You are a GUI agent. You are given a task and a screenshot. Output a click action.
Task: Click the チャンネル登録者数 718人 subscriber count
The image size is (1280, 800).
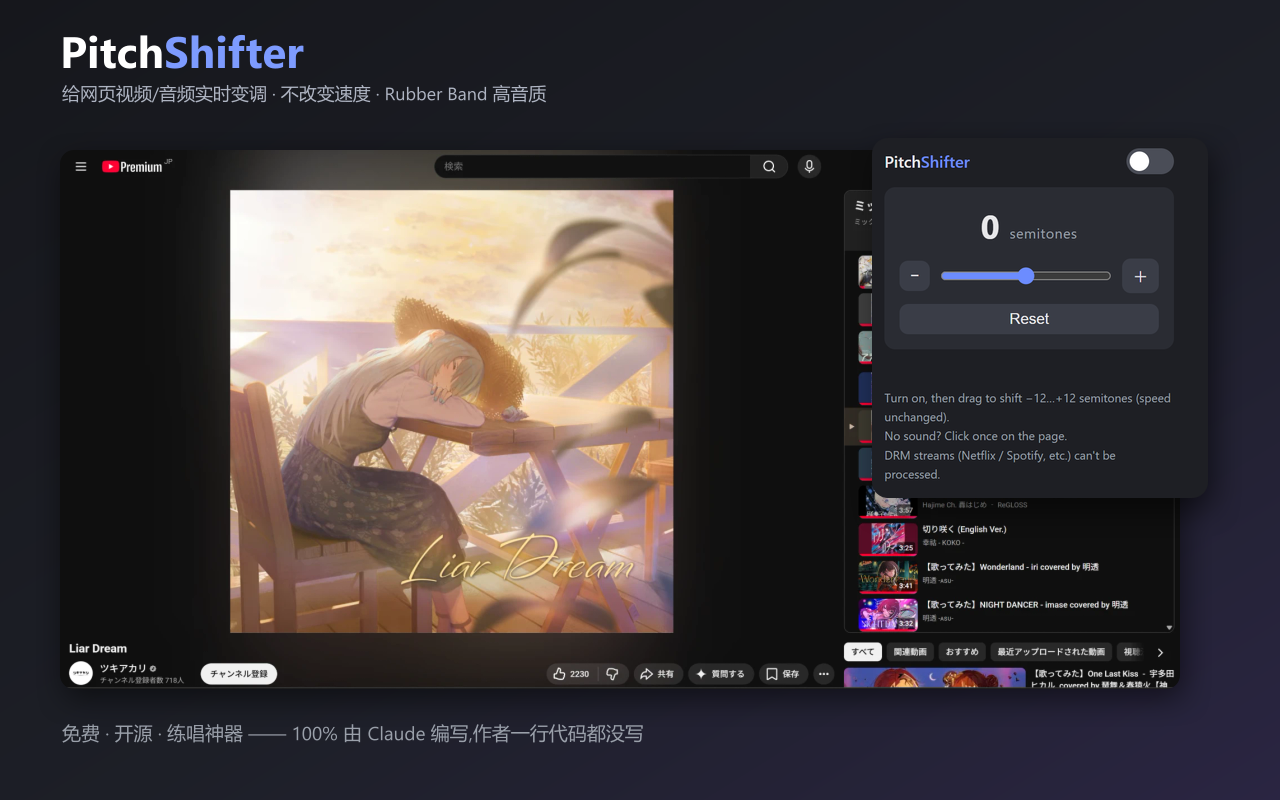(x=142, y=681)
